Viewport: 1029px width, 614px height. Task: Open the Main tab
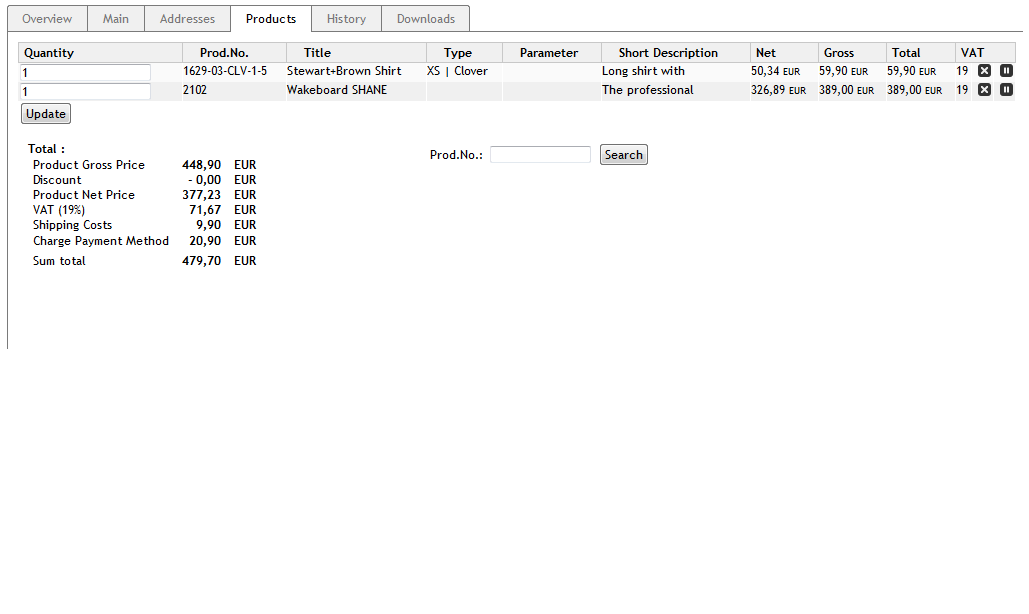point(116,19)
